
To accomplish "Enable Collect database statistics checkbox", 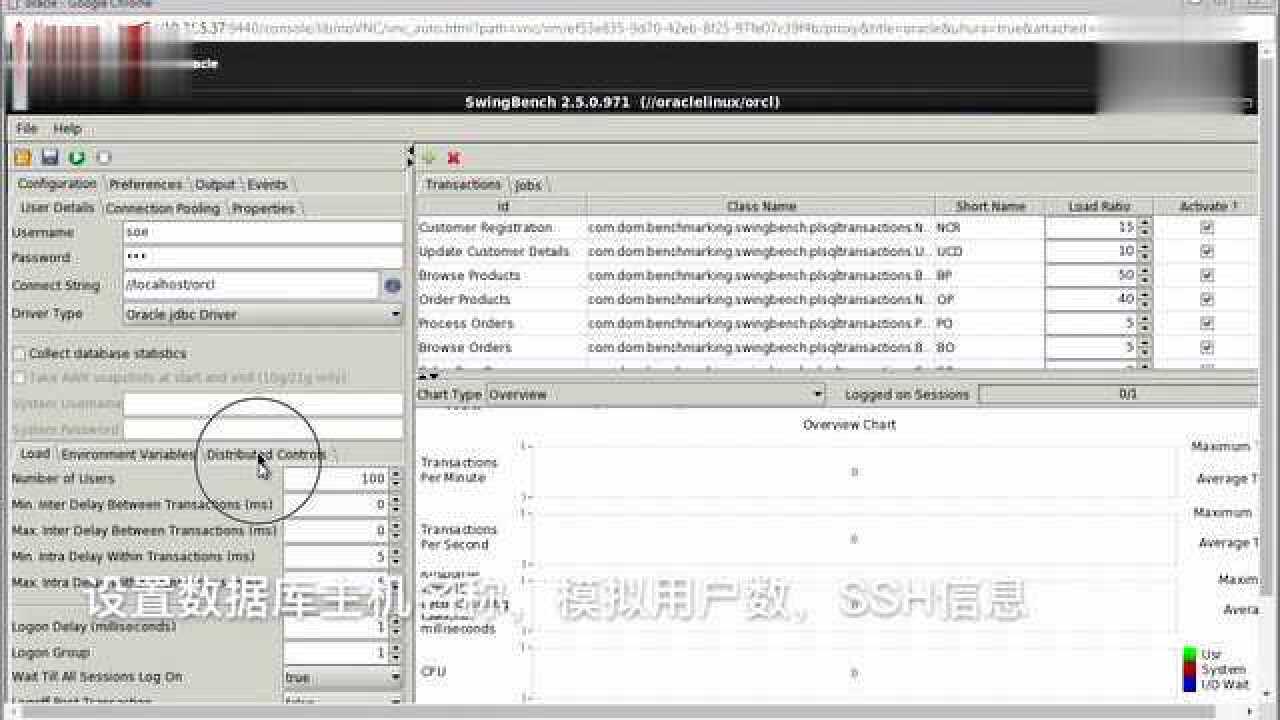I will 19,354.
